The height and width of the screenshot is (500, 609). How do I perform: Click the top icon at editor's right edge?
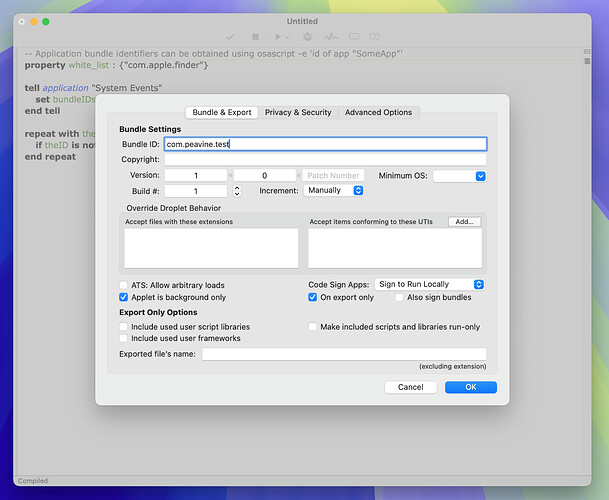point(587,52)
